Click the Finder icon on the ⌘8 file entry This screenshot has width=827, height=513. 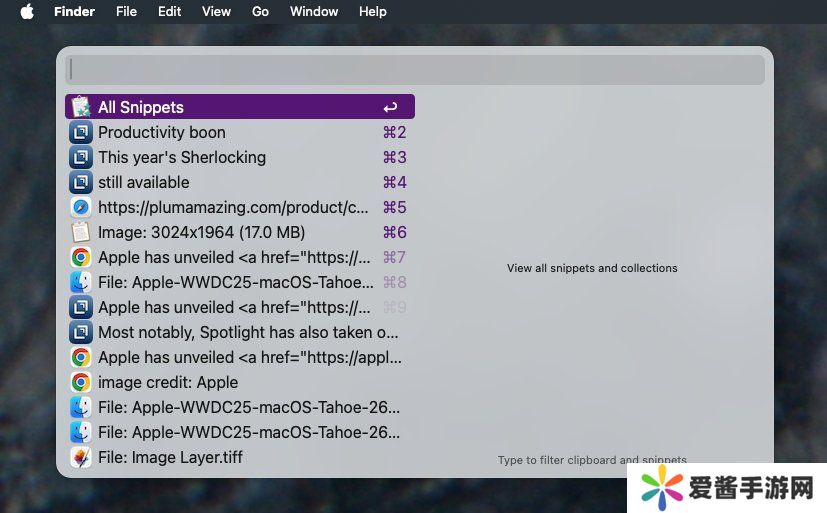(81, 282)
